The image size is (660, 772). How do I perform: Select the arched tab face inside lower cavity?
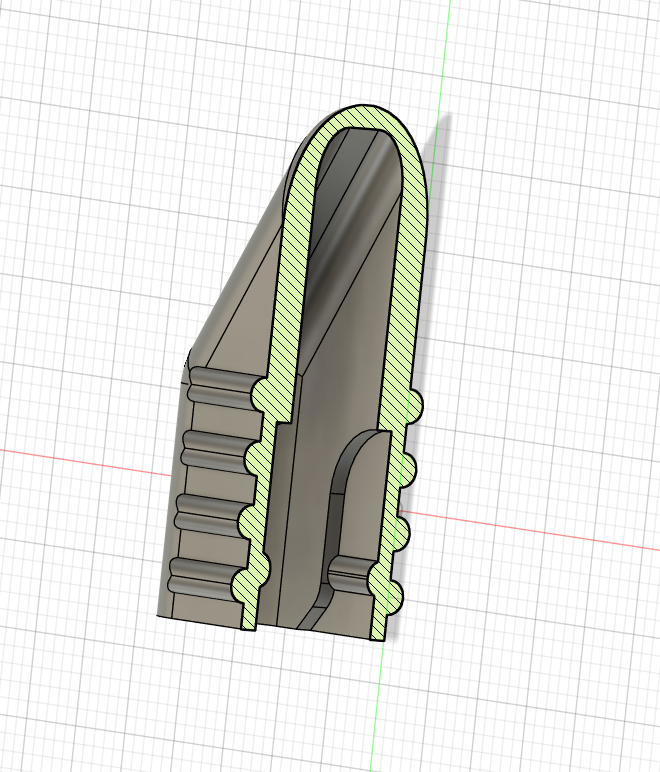click(x=363, y=497)
